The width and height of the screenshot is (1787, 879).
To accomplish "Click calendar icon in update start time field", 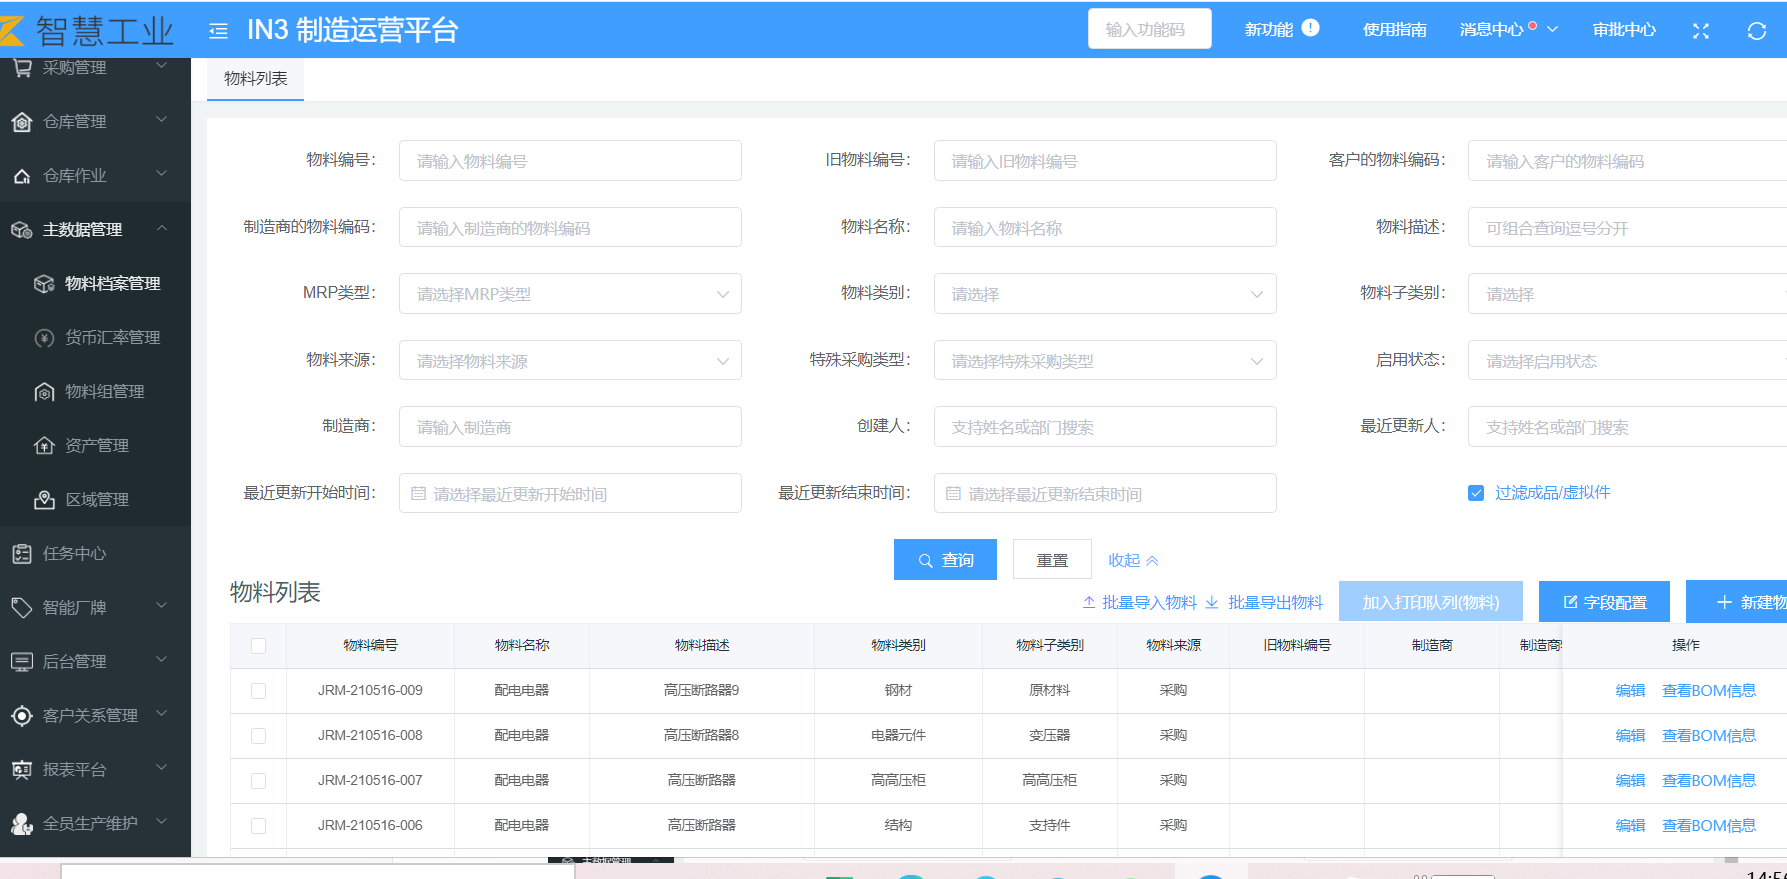I will point(419,494).
